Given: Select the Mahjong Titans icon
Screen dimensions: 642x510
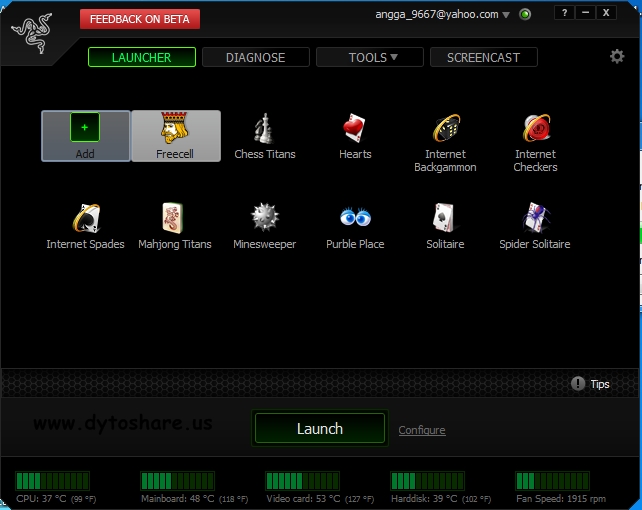Looking at the screenshot, I should coord(172,218).
